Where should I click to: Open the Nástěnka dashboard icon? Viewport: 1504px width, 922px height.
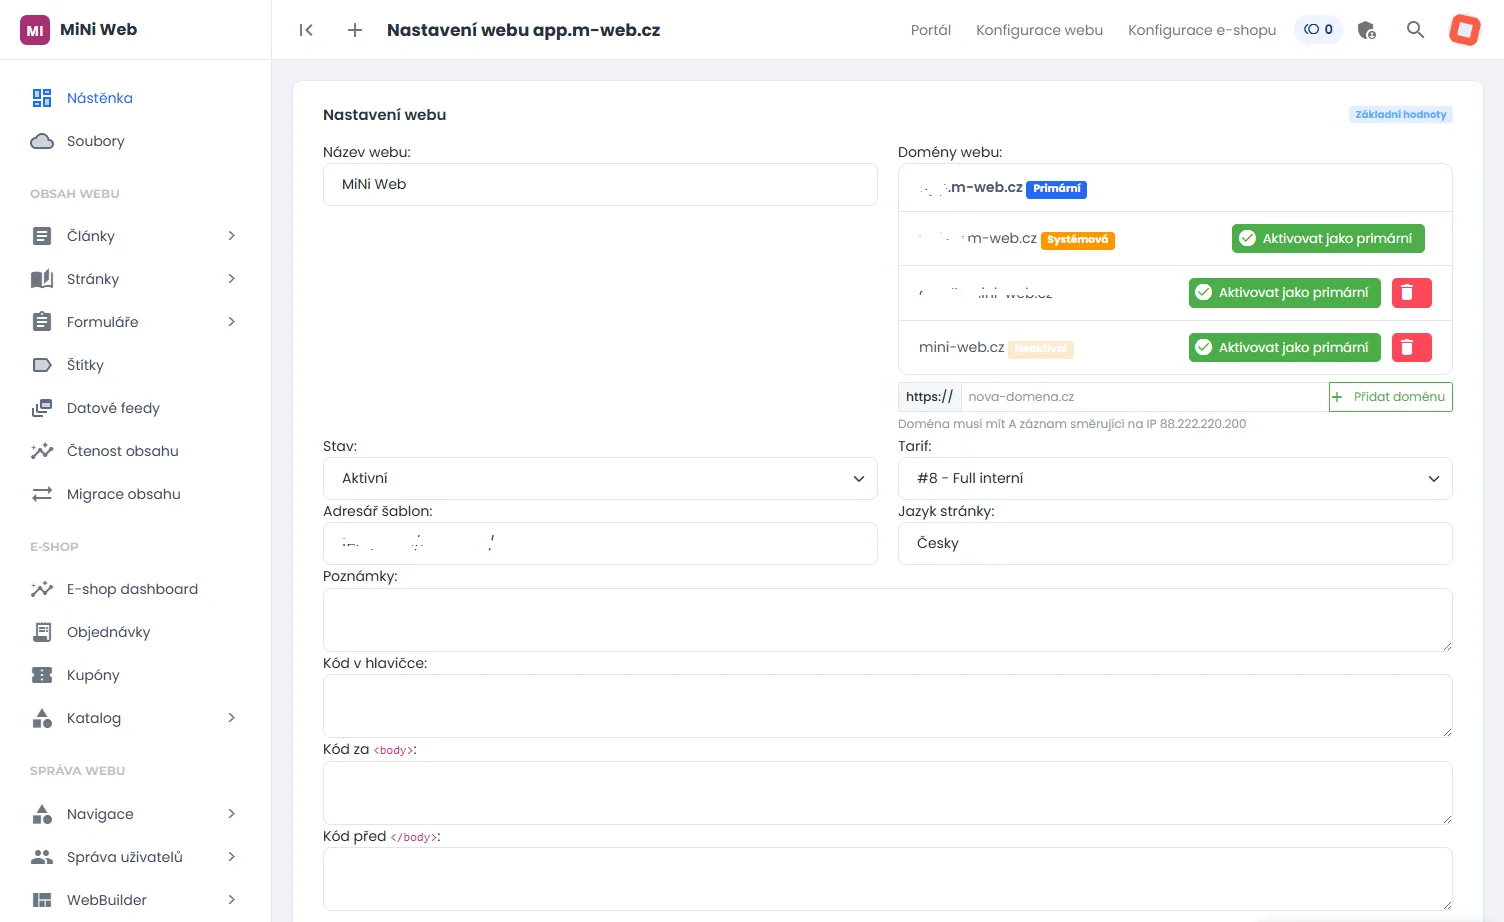pos(42,98)
